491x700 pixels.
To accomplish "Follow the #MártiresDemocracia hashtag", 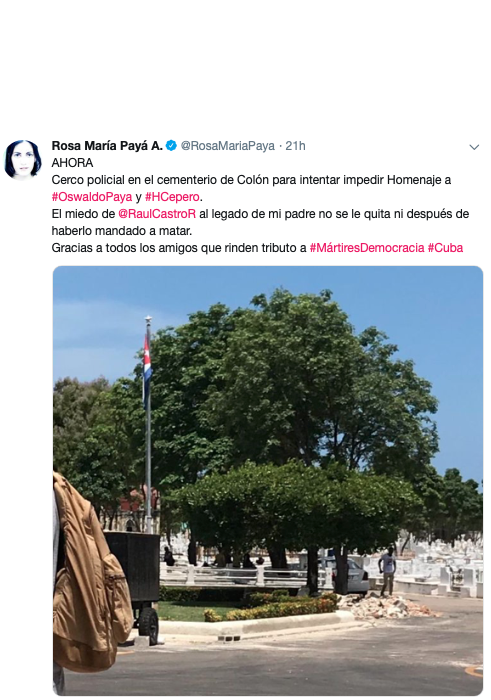I will click(367, 248).
